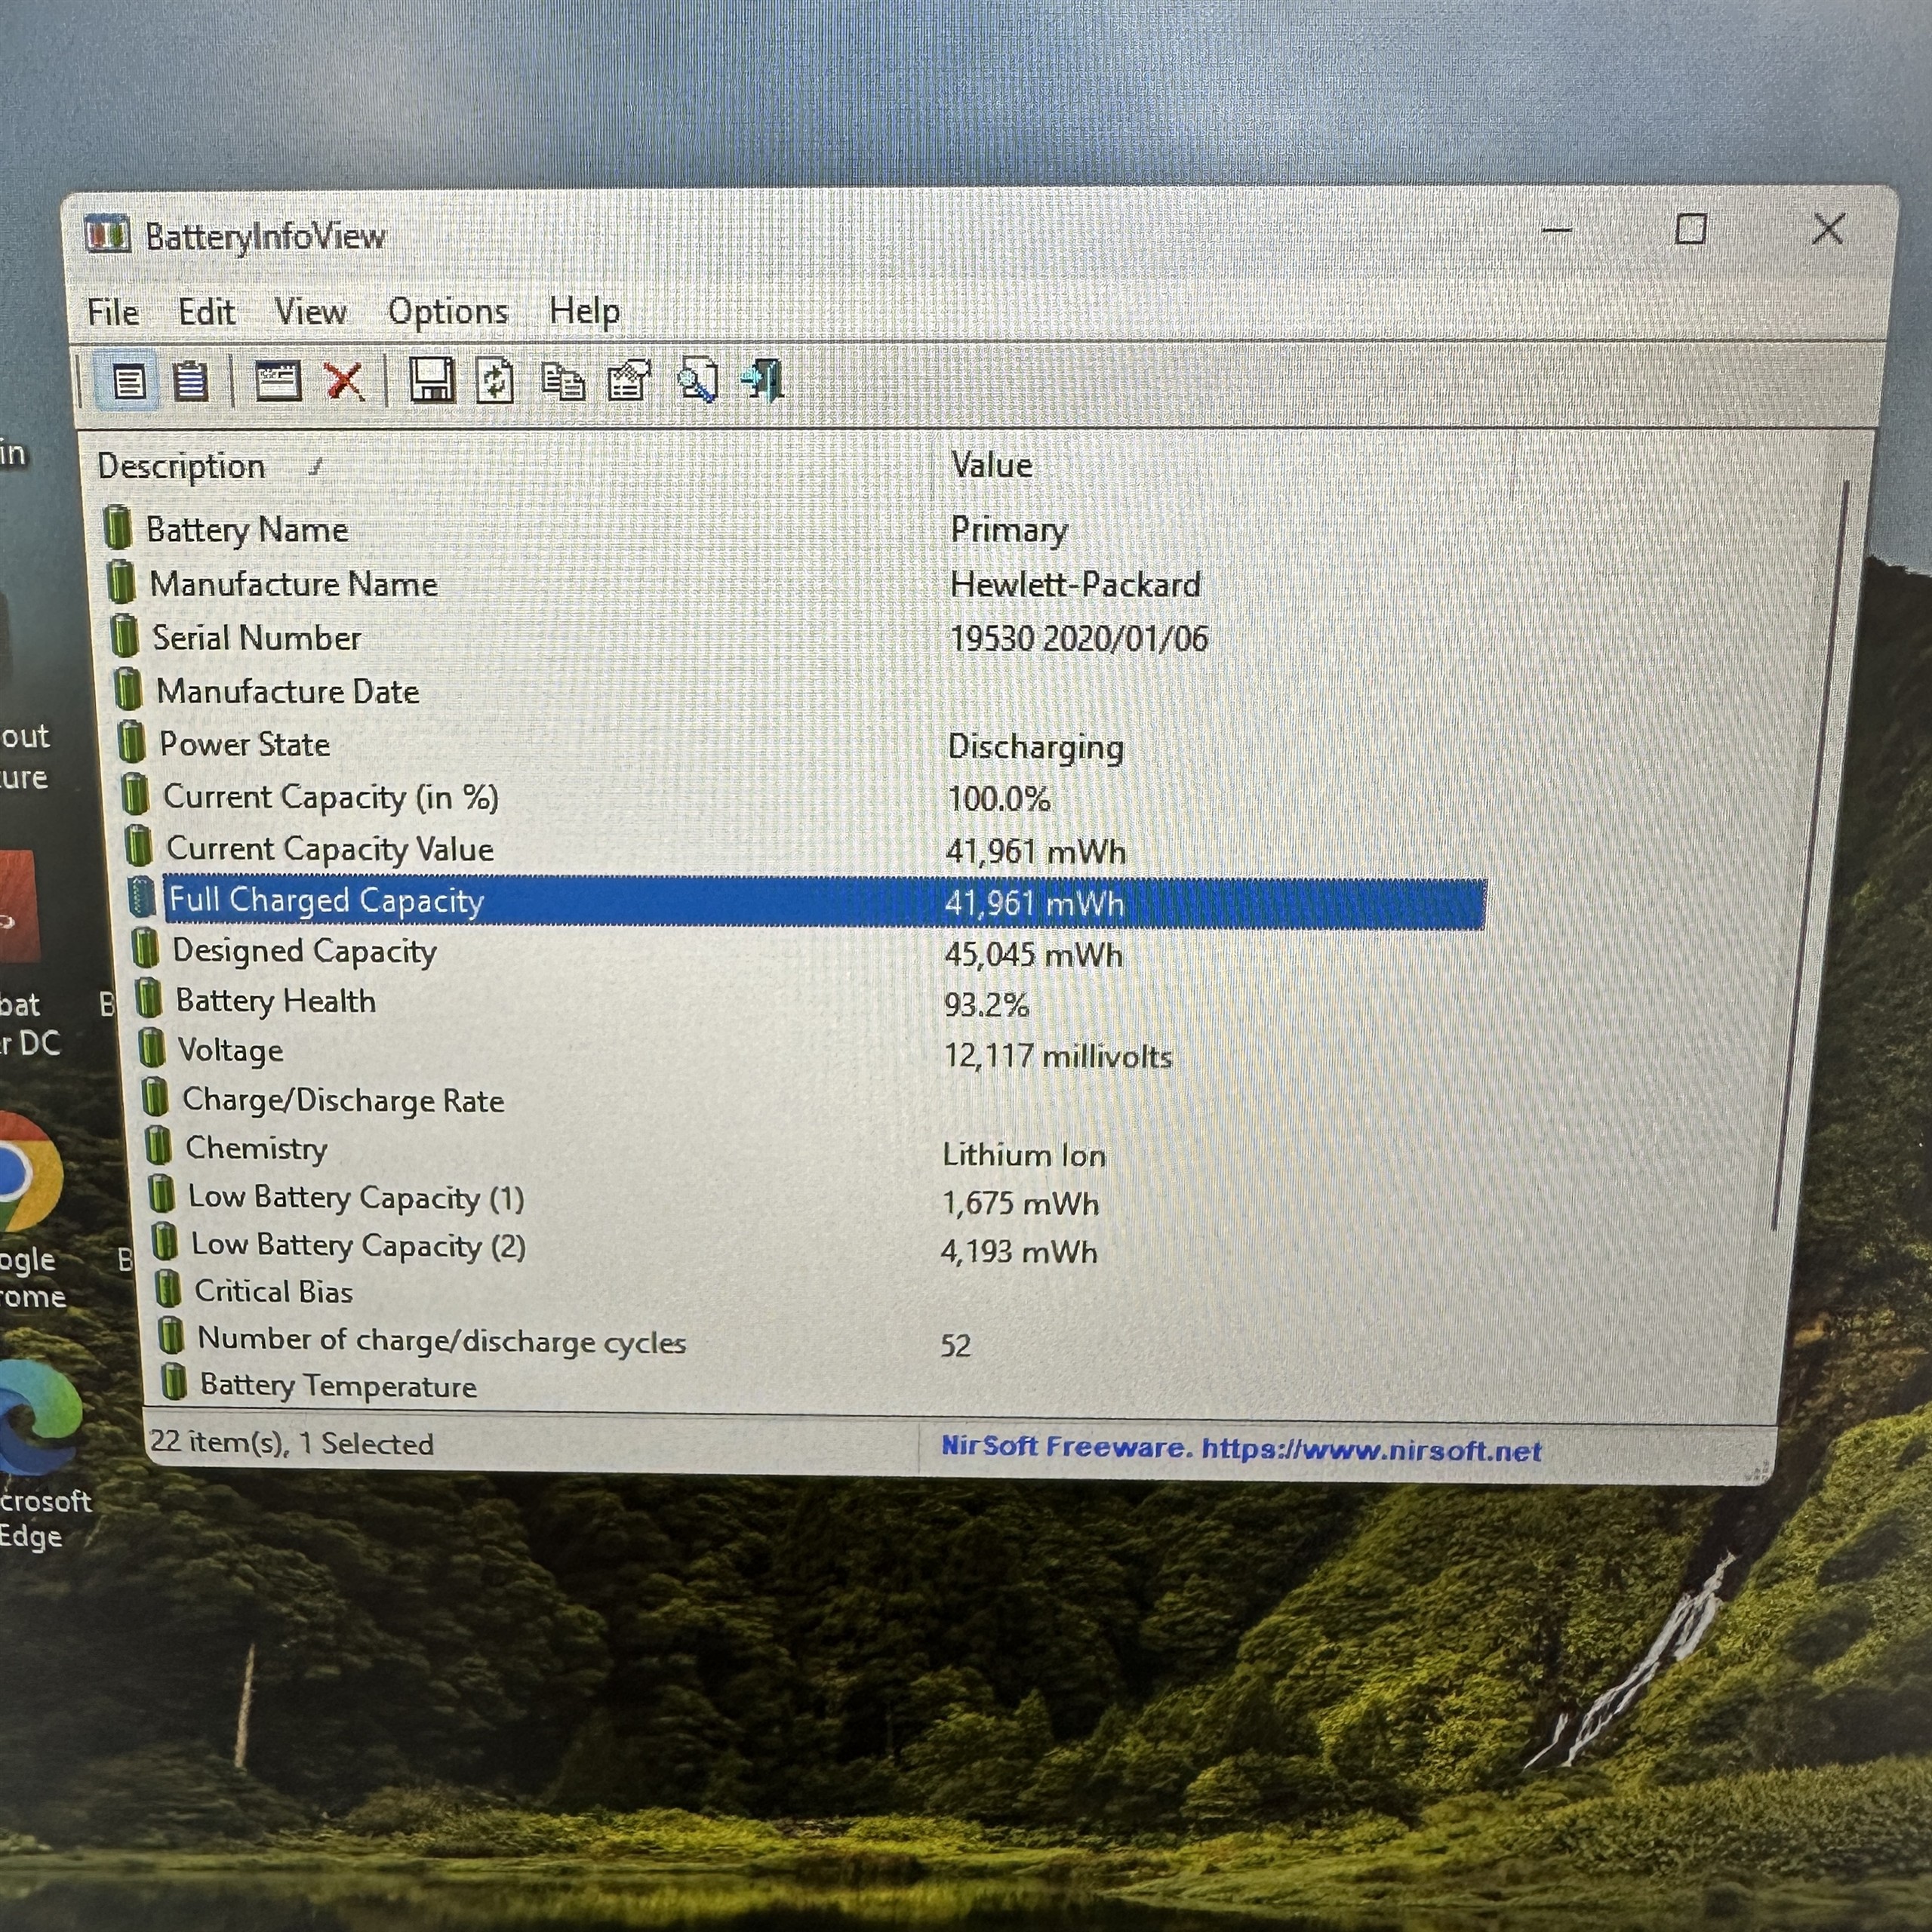Open the View menu
Viewport: 1932px width, 1932px height.
[310, 312]
